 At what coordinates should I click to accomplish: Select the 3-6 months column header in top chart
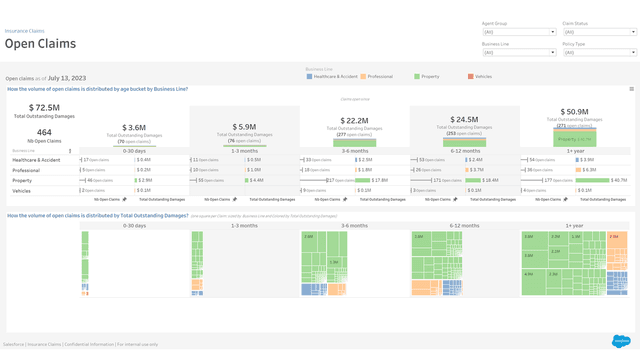(355, 151)
